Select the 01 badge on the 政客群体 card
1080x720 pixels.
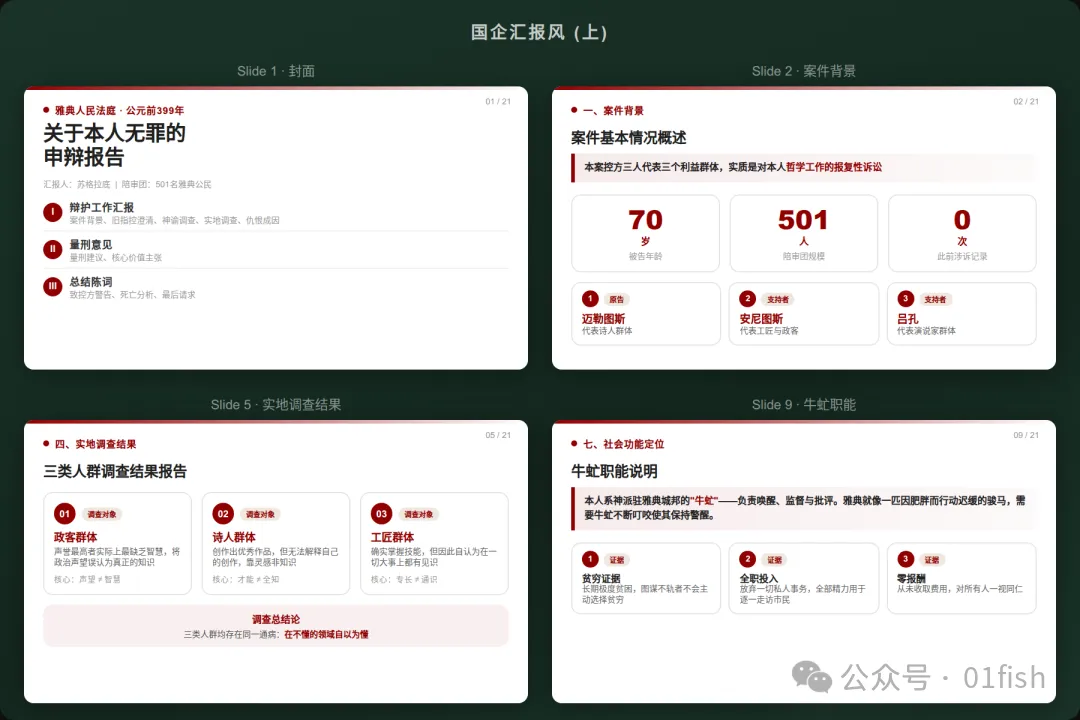65,514
